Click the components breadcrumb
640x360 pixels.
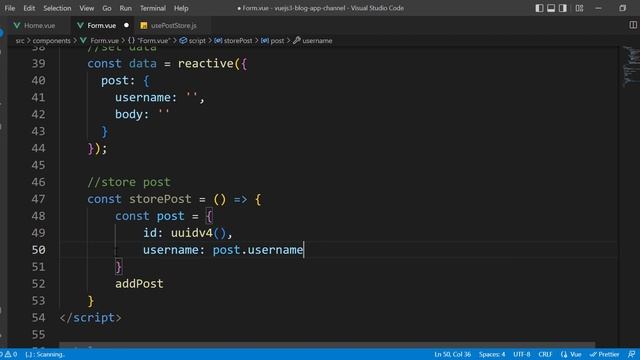click(x=51, y=40)
